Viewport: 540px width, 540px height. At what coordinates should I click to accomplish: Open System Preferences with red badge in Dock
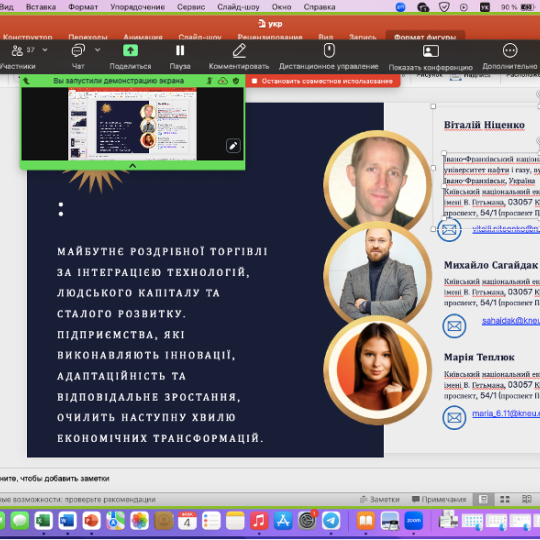coord(307,520)
